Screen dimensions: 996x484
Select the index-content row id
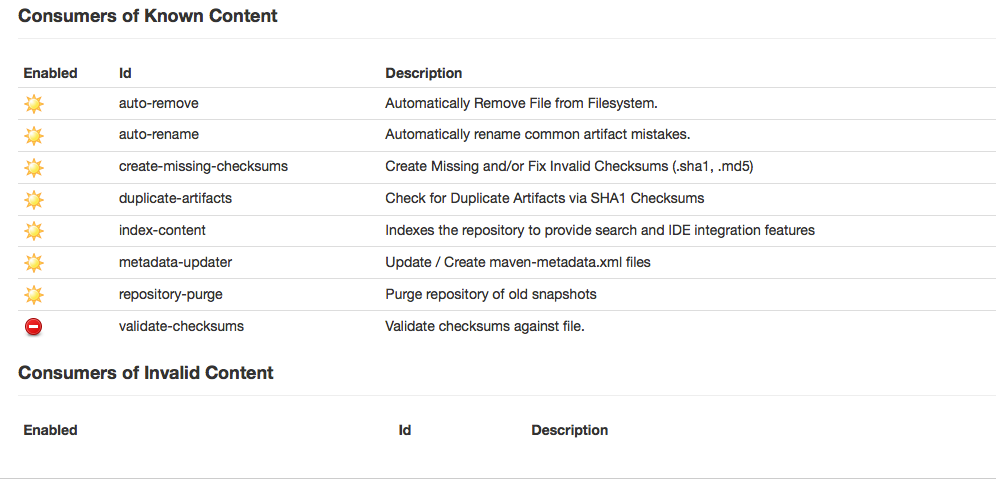pyautogui.click(x=162, y=231)
